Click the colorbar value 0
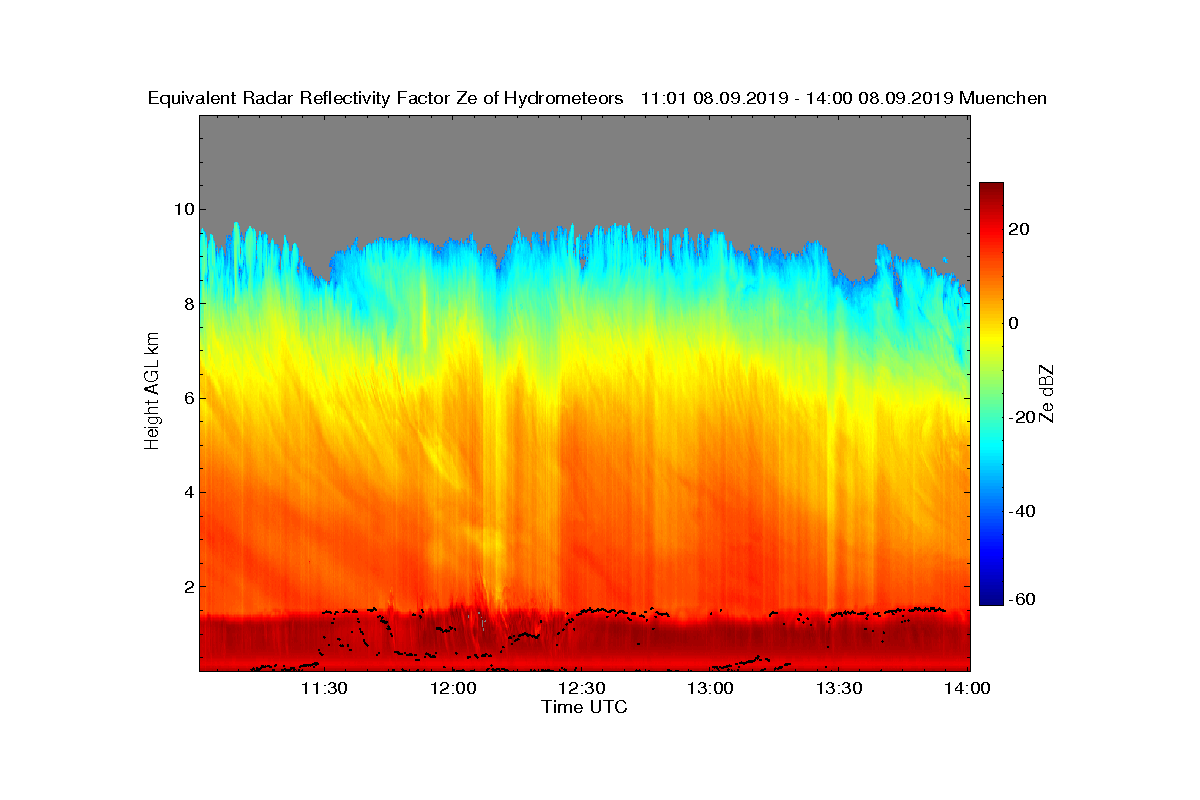The image size is (1200, 800). 1015,323
